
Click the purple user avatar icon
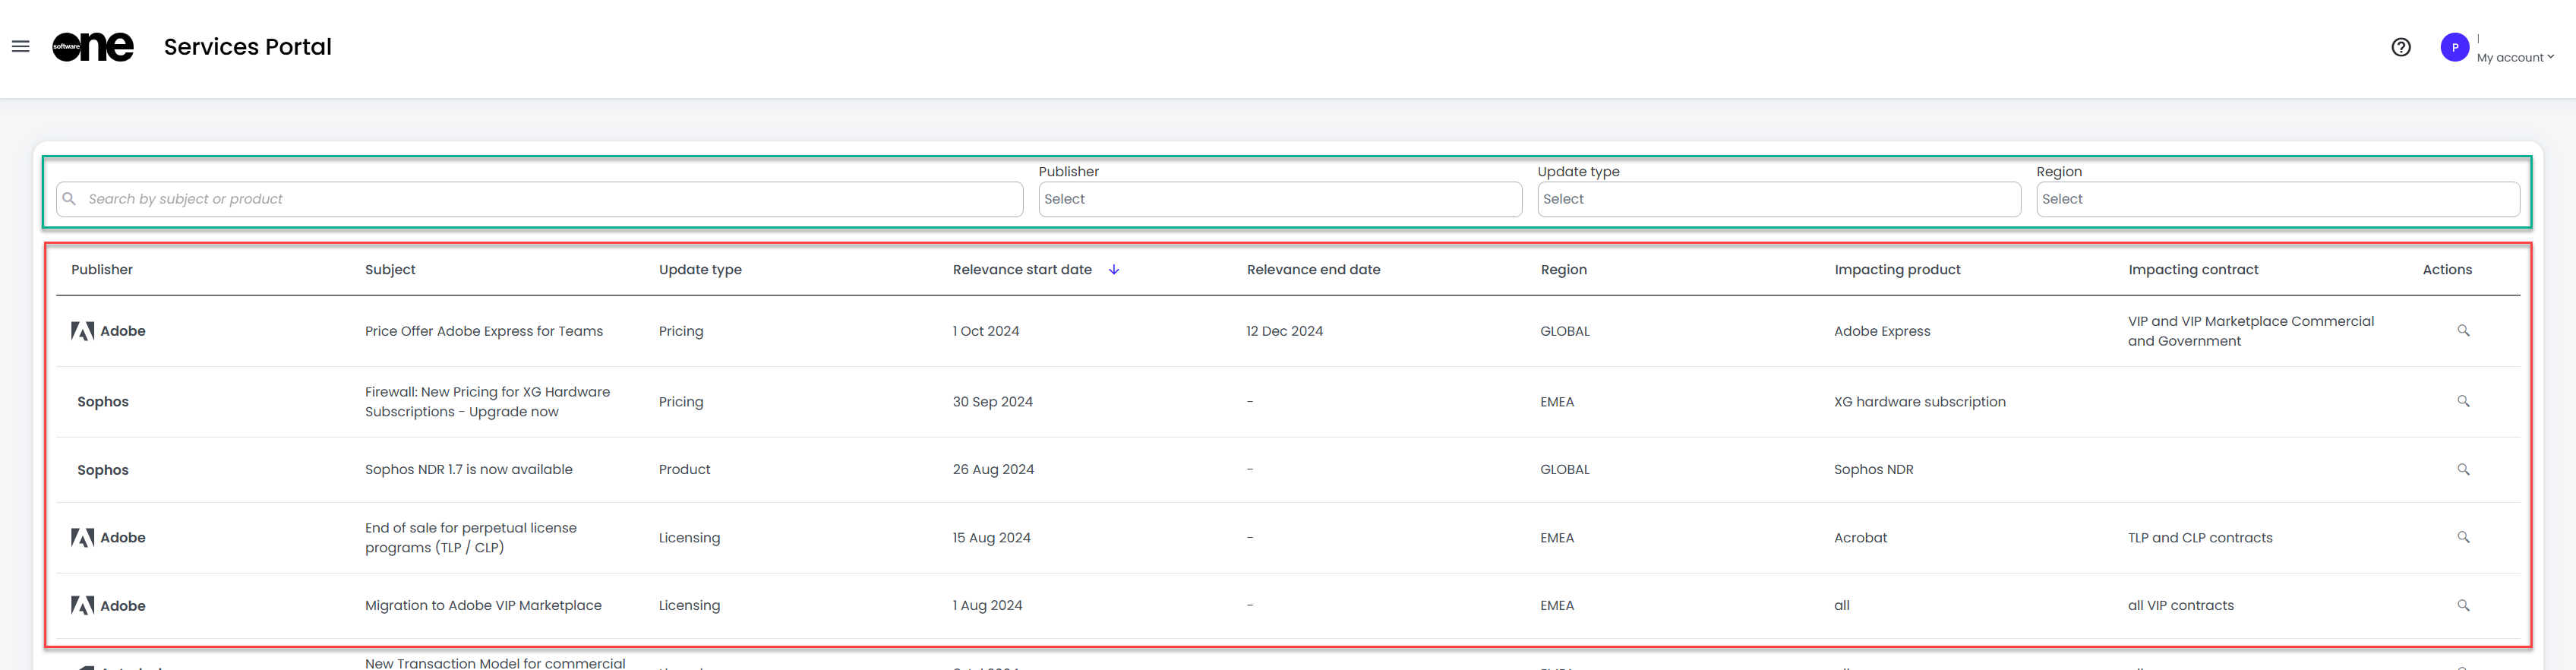coord(2454,47)
